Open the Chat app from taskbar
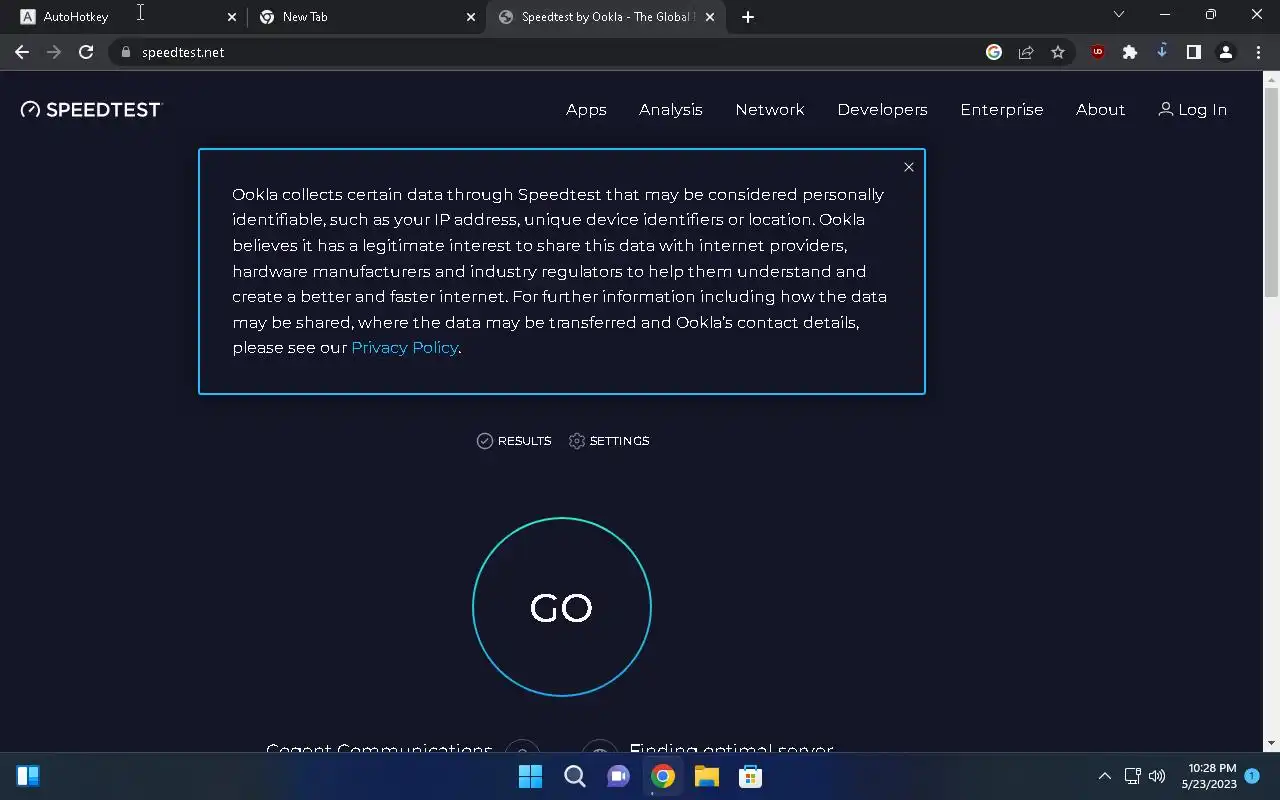Image resolution: width=1280 pixels, height=800 pixels. pyautogui.click(x=618, y=776)
